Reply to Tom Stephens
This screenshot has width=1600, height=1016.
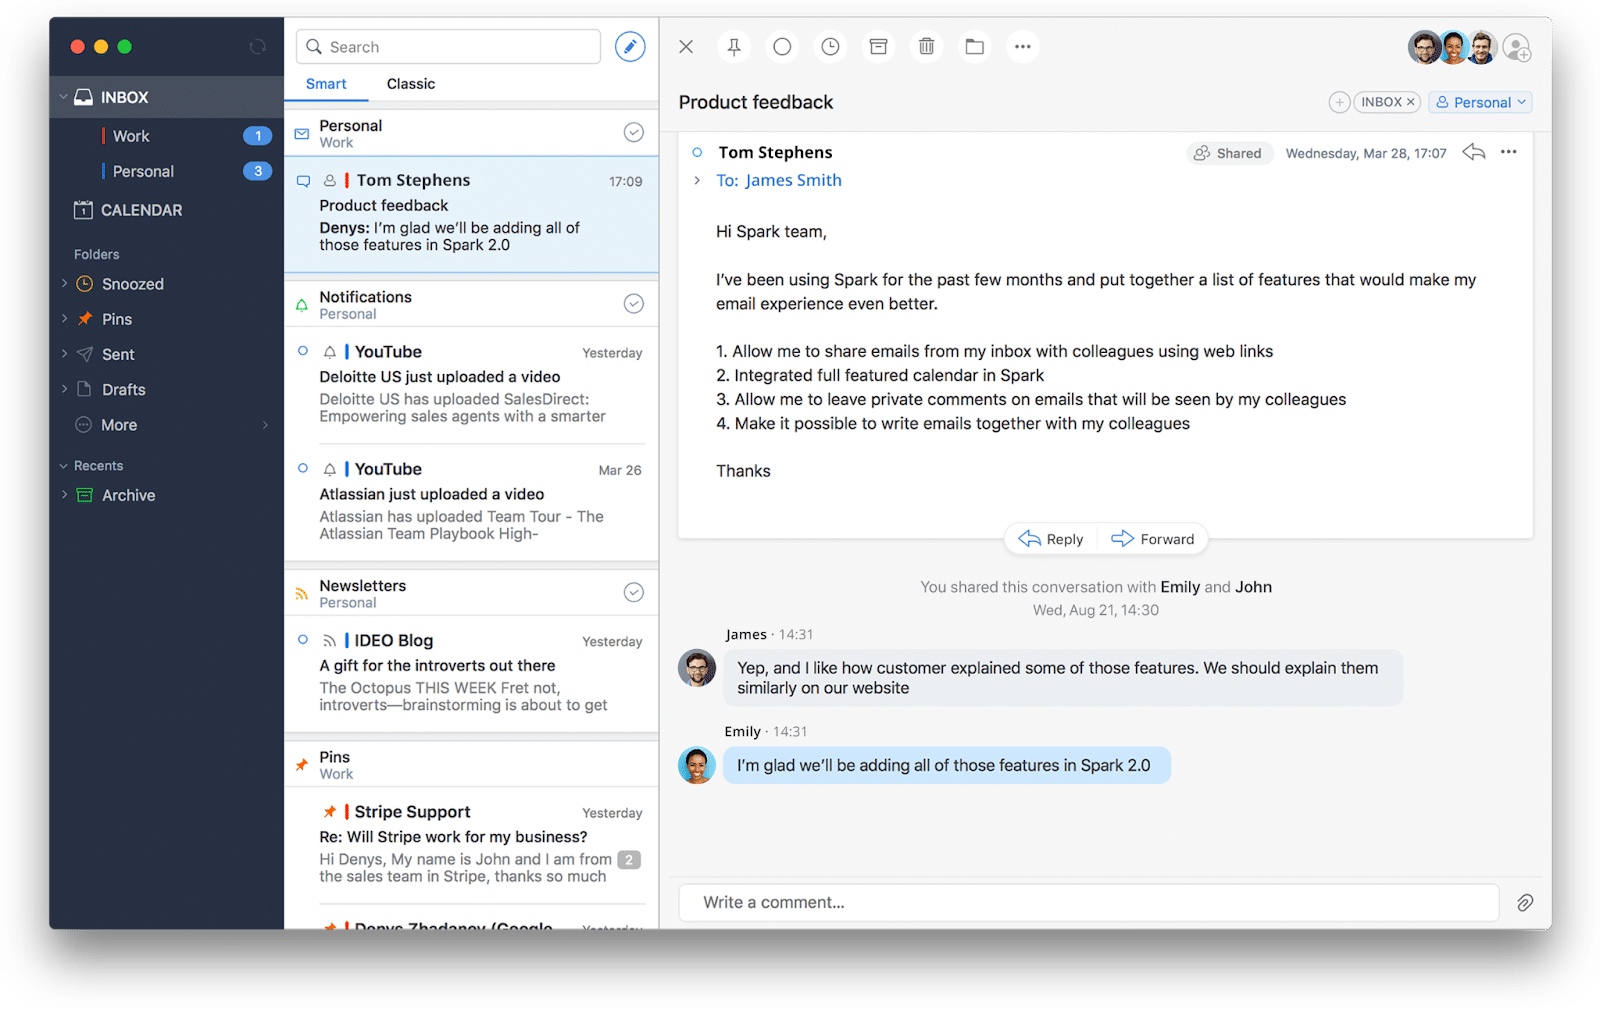pyautogui.click(x=1049, y=538)
